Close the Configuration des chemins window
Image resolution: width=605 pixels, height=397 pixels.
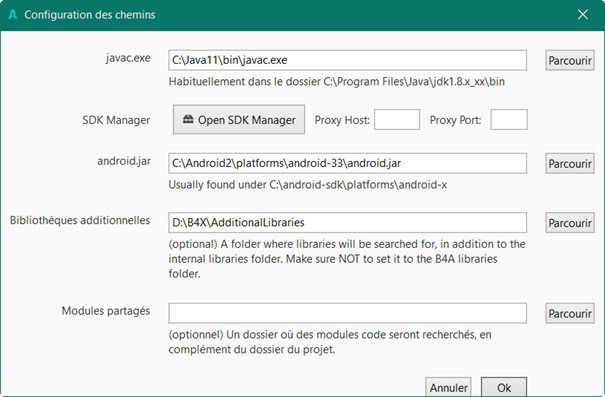[583, 15]
